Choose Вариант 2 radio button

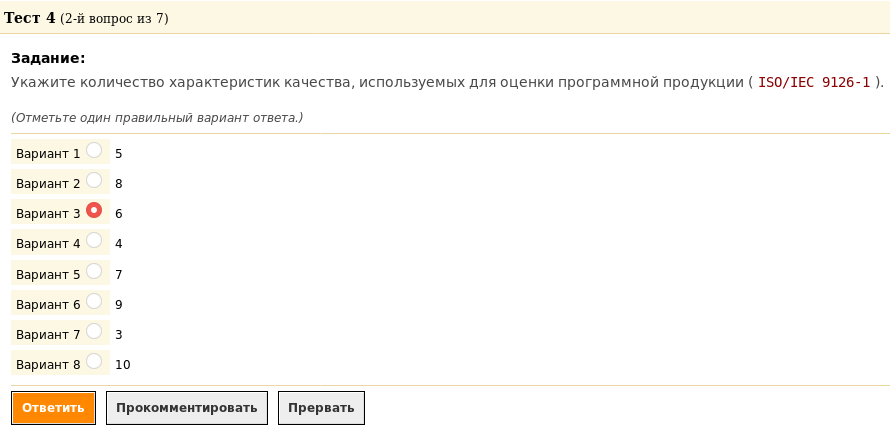pyautogui.click(x=94, y=180)
